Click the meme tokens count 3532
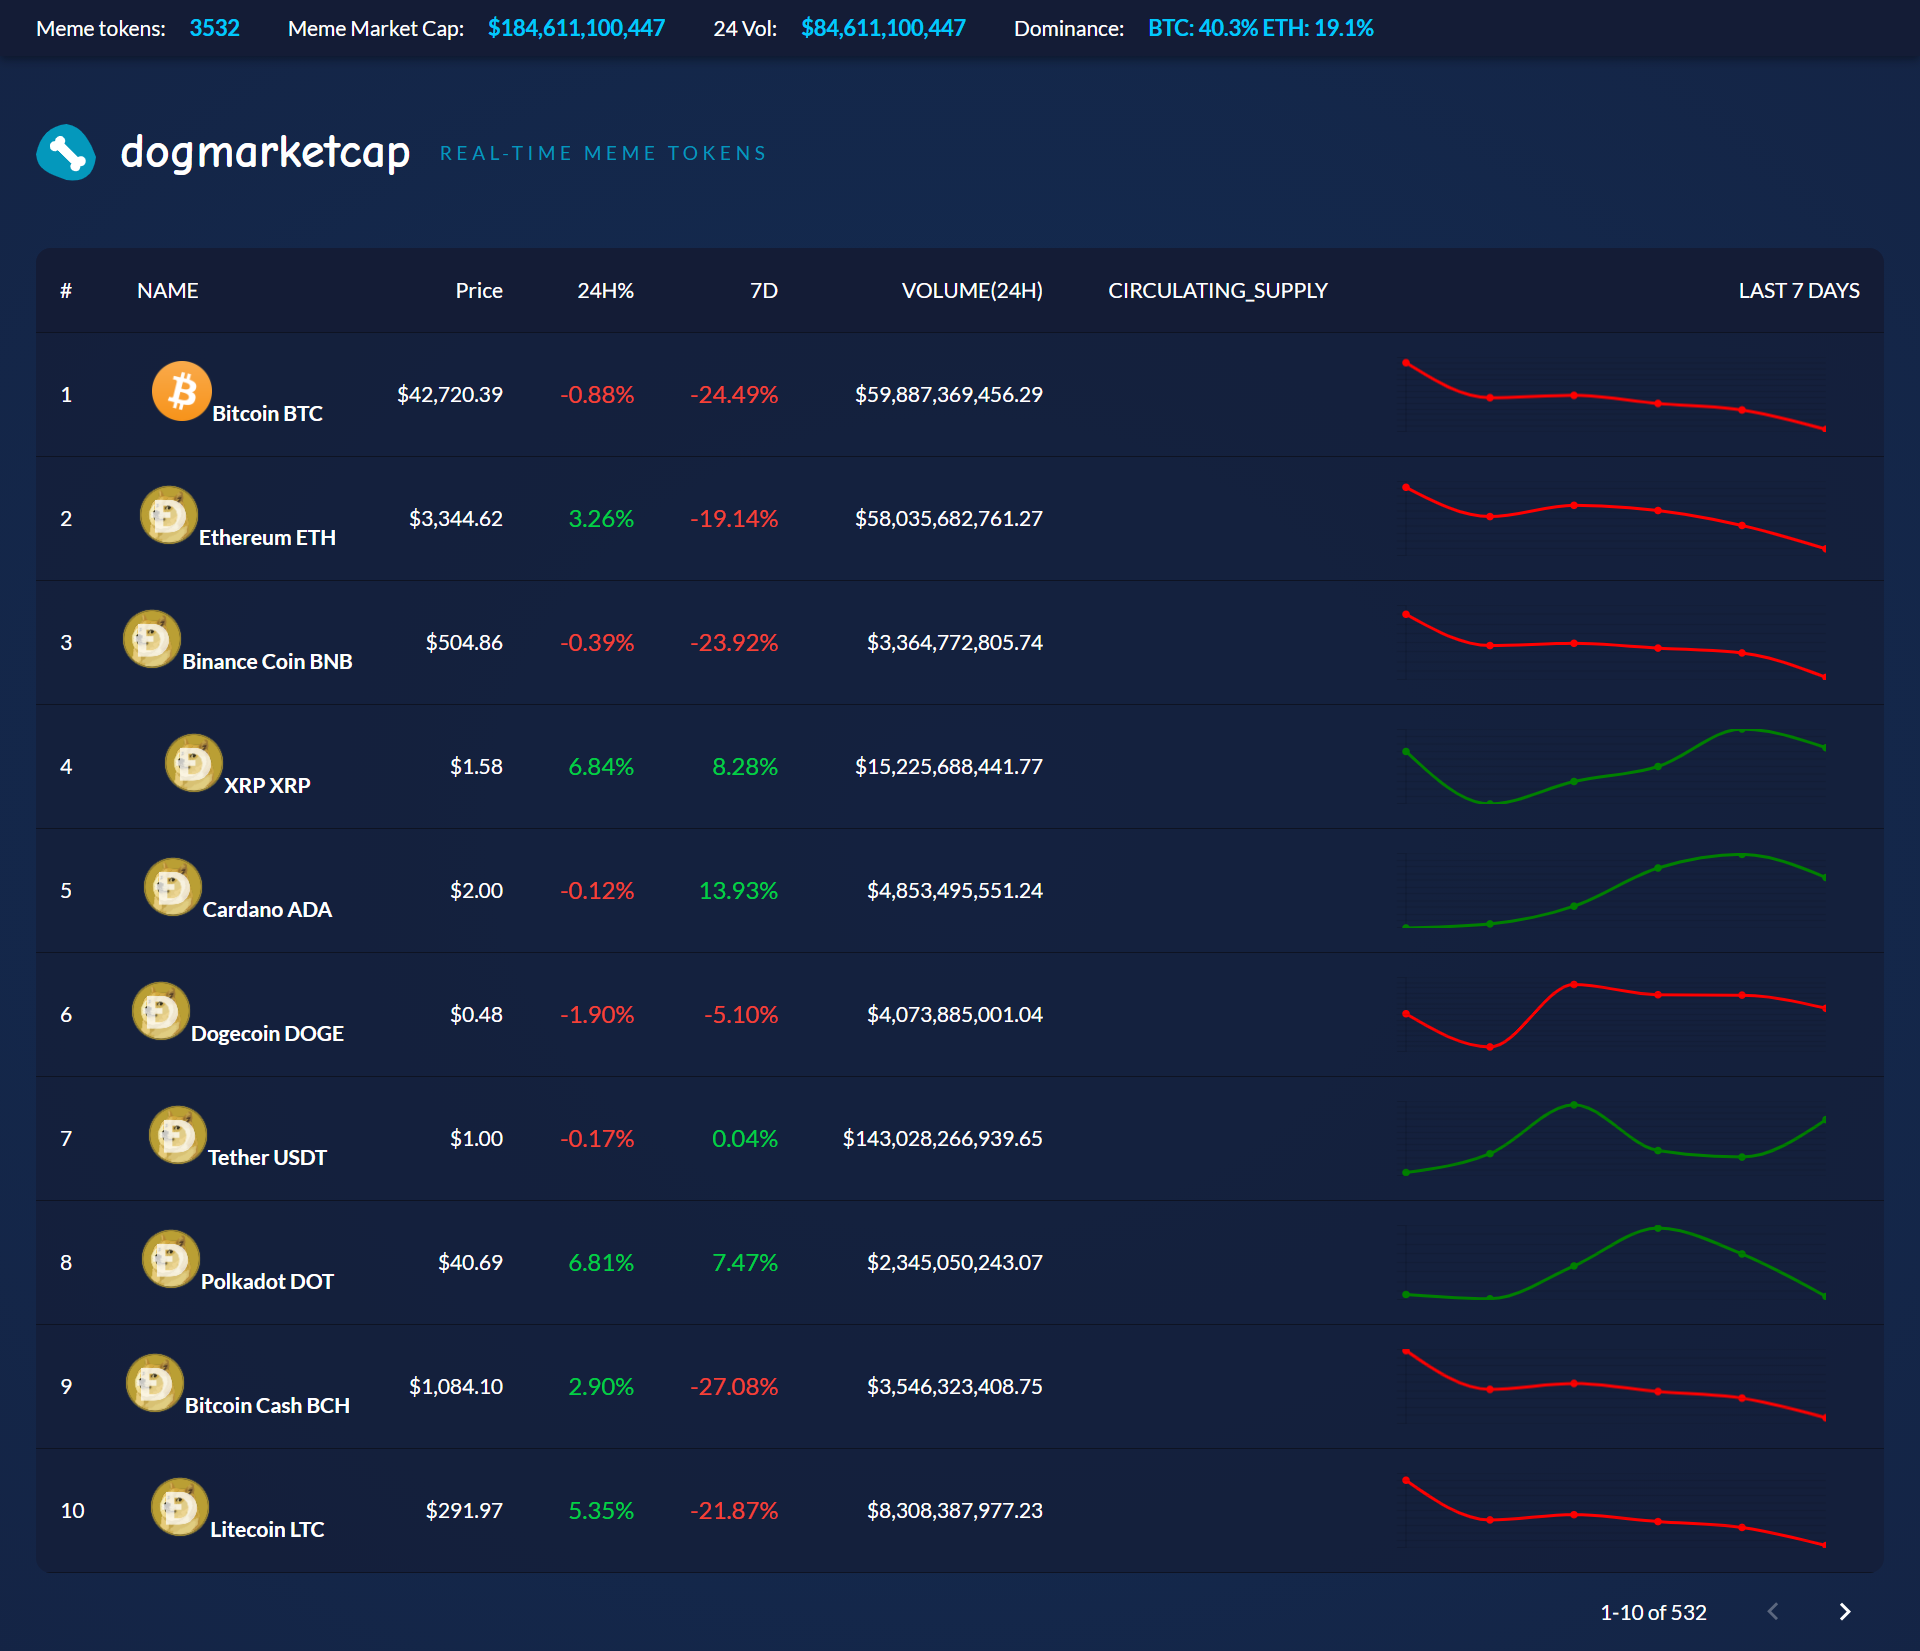 (215, 28)
